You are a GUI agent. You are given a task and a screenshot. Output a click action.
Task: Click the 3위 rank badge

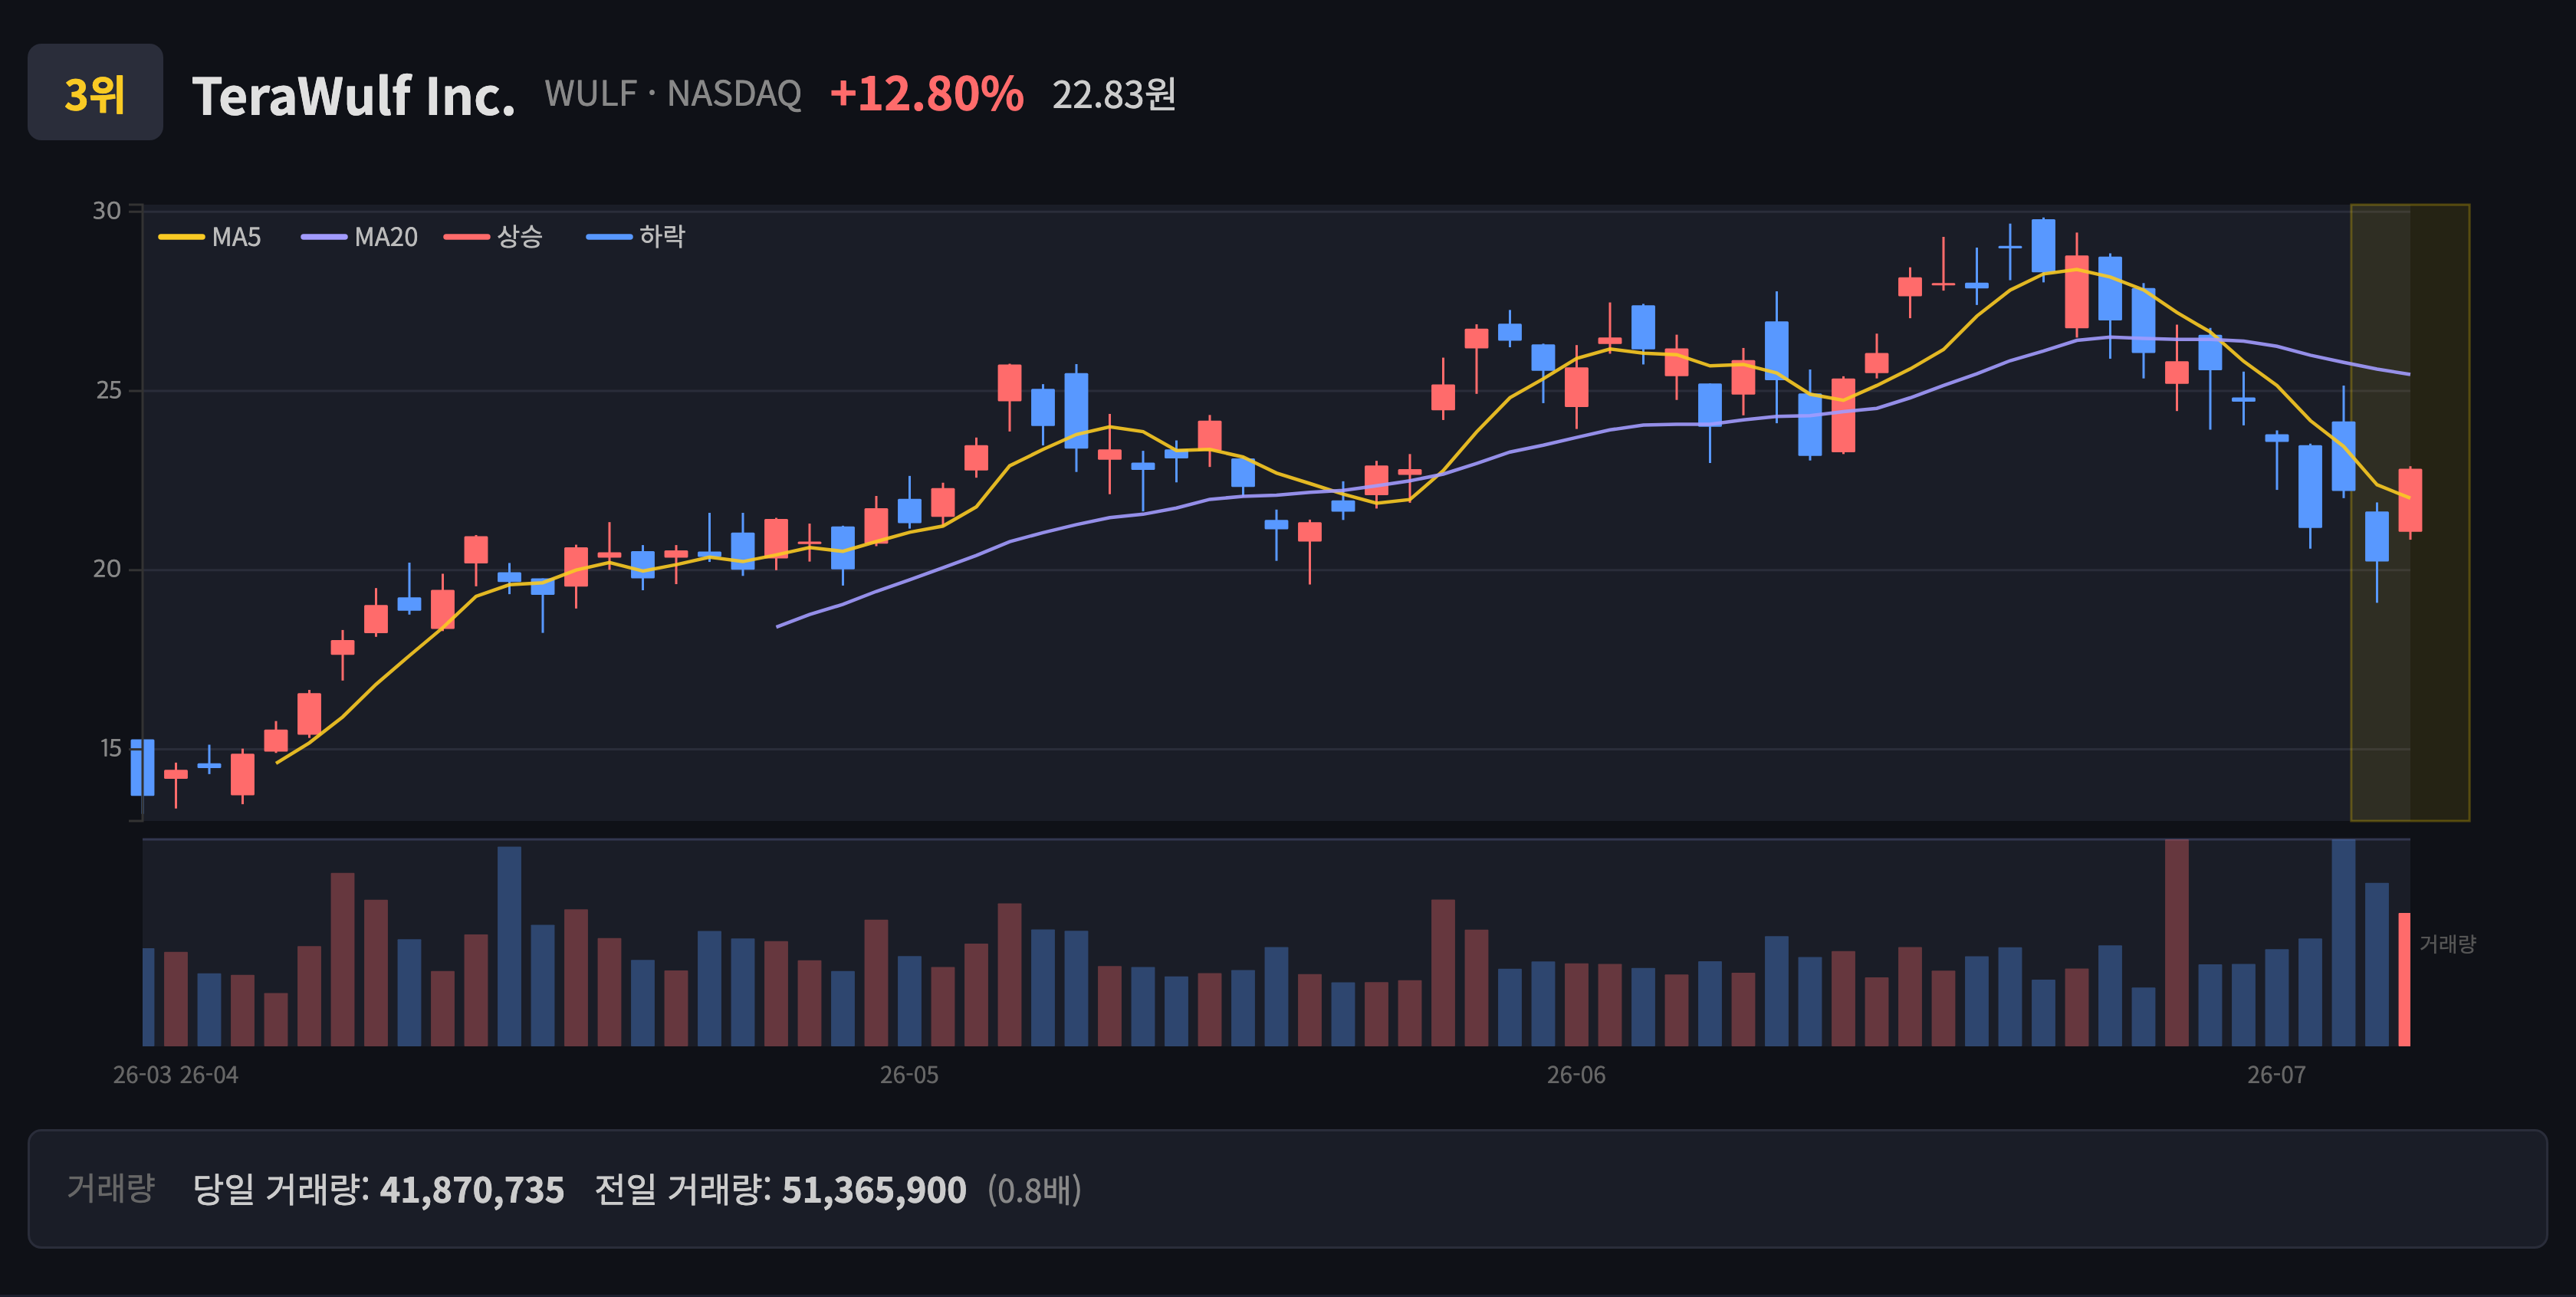[95, 92]
